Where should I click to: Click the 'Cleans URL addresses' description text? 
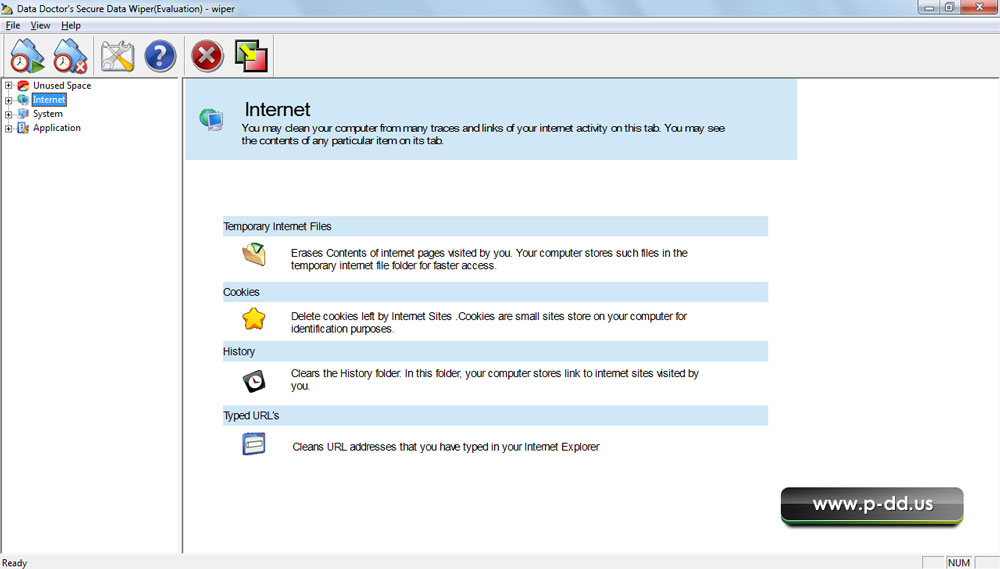point(446,447)
